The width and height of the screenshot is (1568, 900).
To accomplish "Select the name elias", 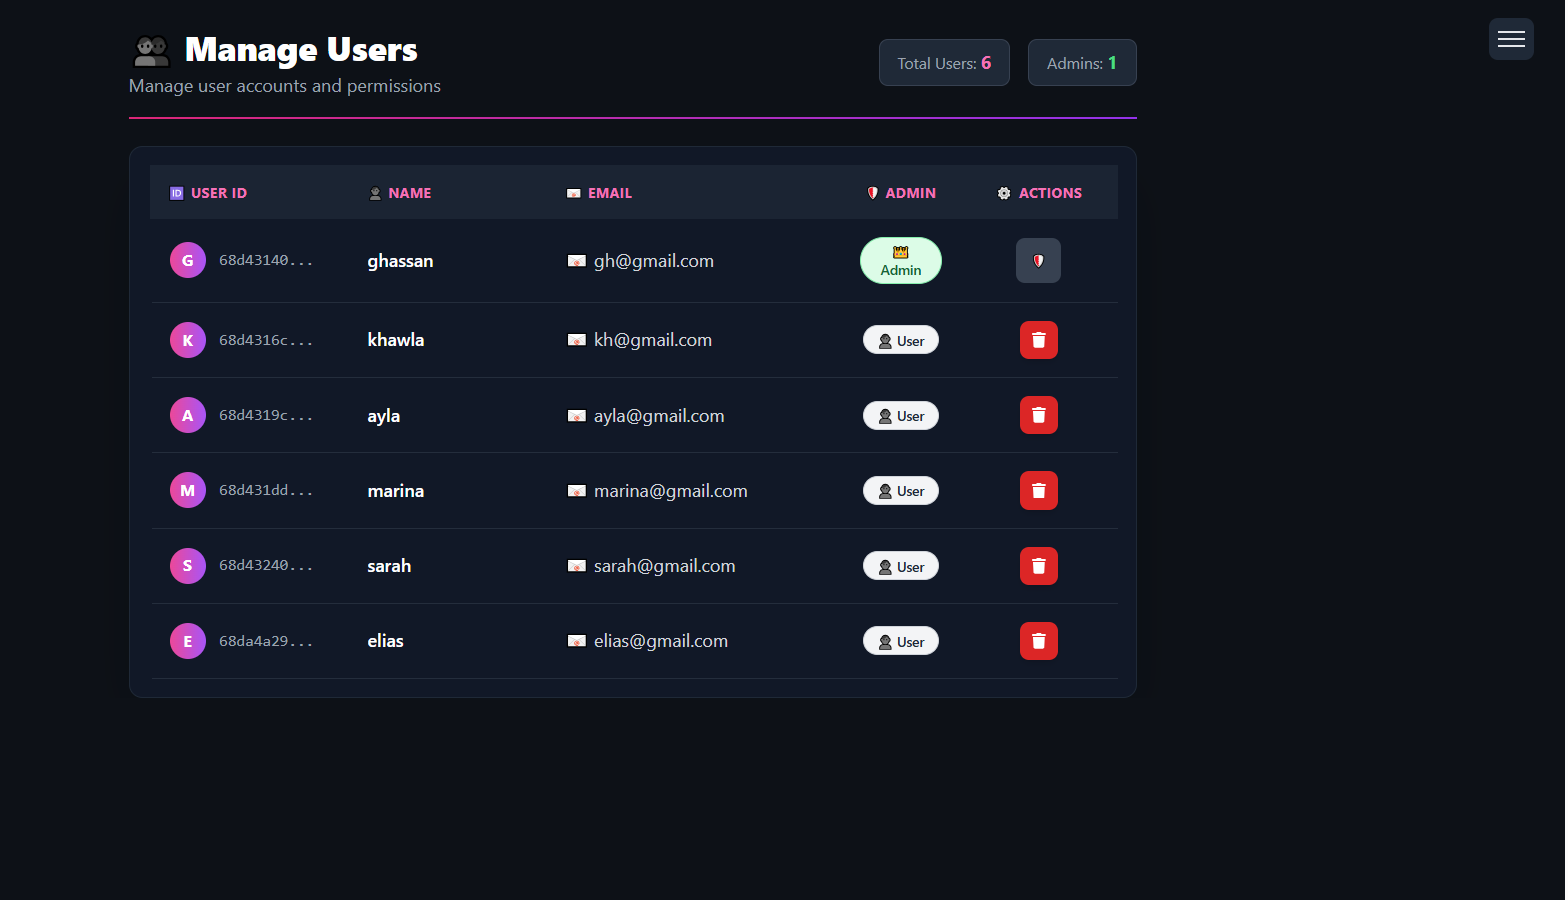I will [x=385, y=641].
